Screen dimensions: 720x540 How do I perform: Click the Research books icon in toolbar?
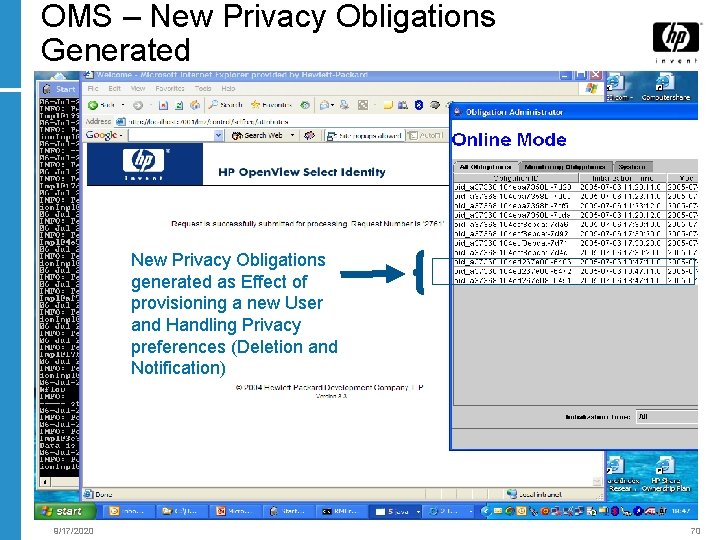tap(403, 105)
